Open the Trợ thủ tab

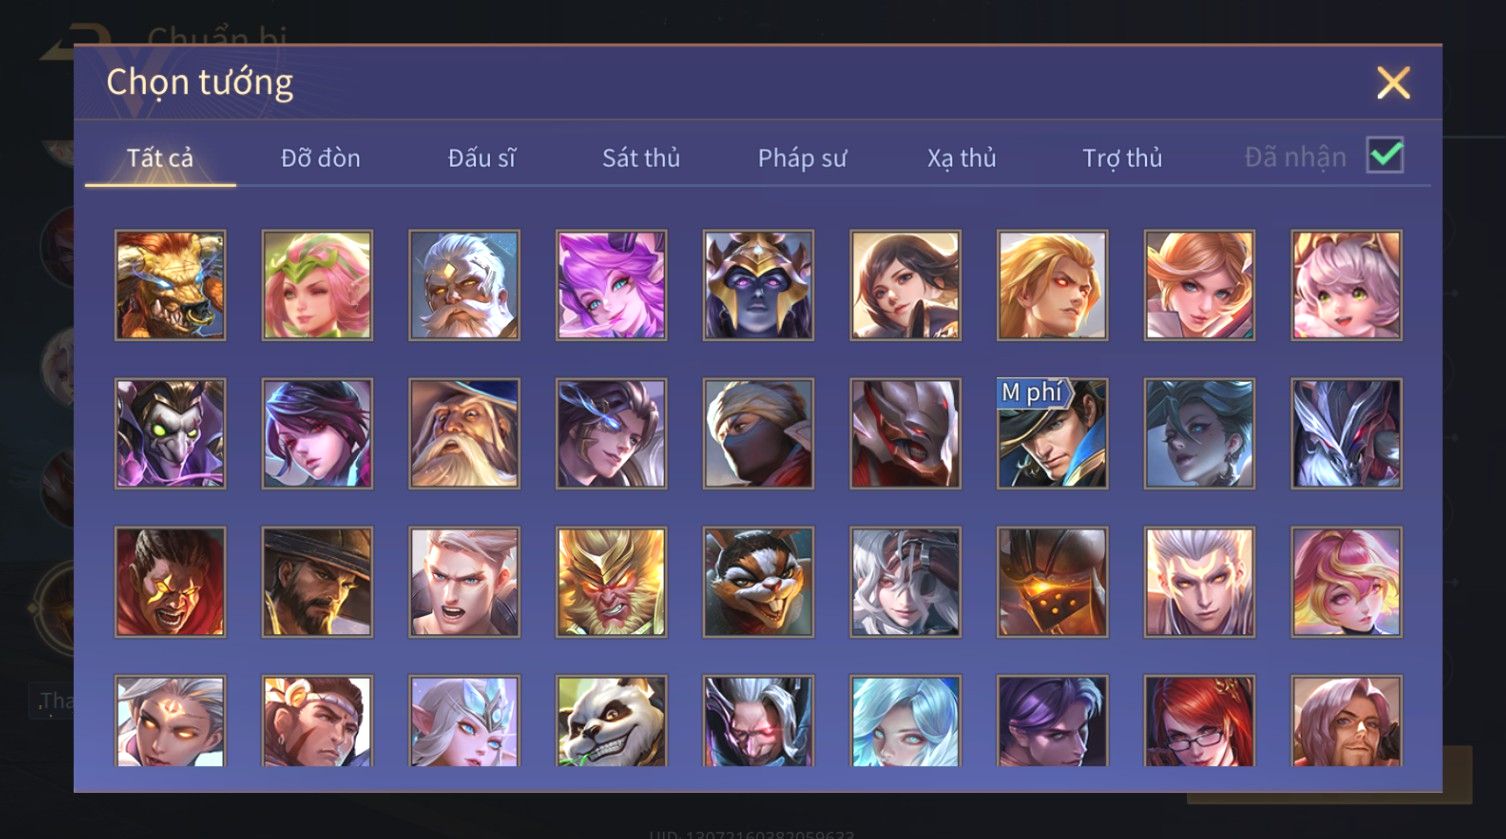1122,158
